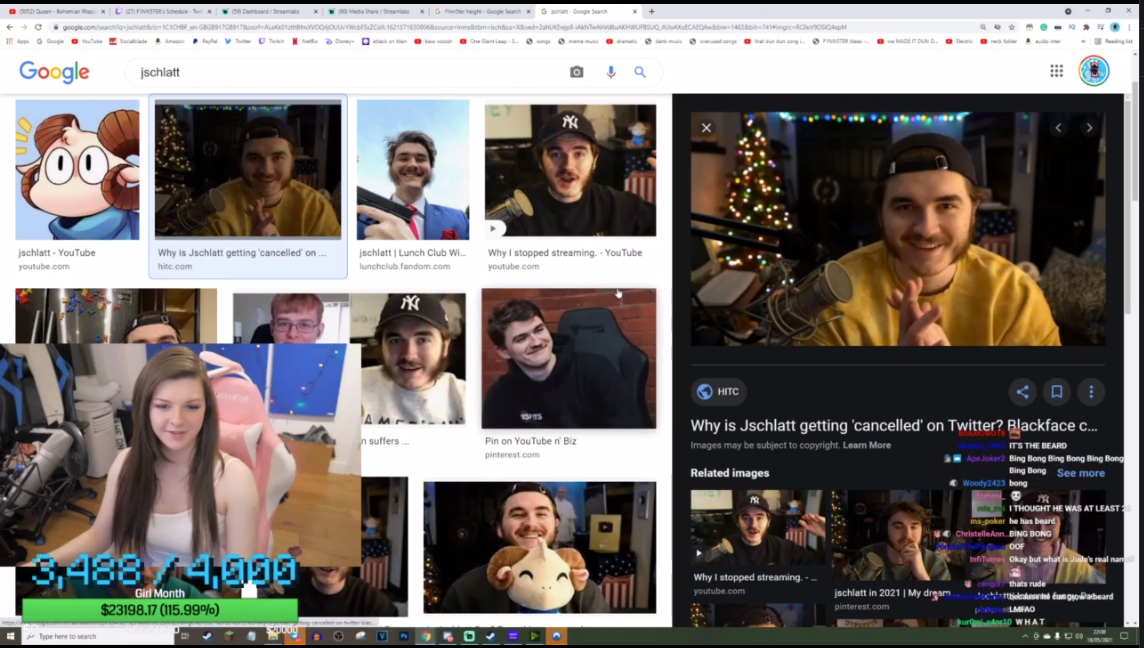Start voice search with the microphone icon
The width and height of the screenshot is (1144, 648).
point(611,72)
